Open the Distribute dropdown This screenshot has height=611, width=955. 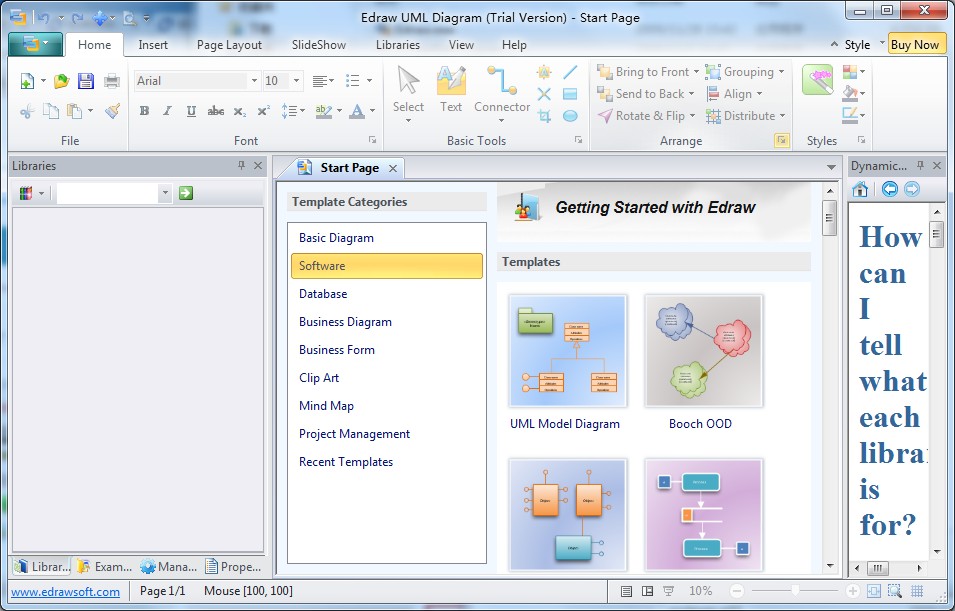click(783, 116)
